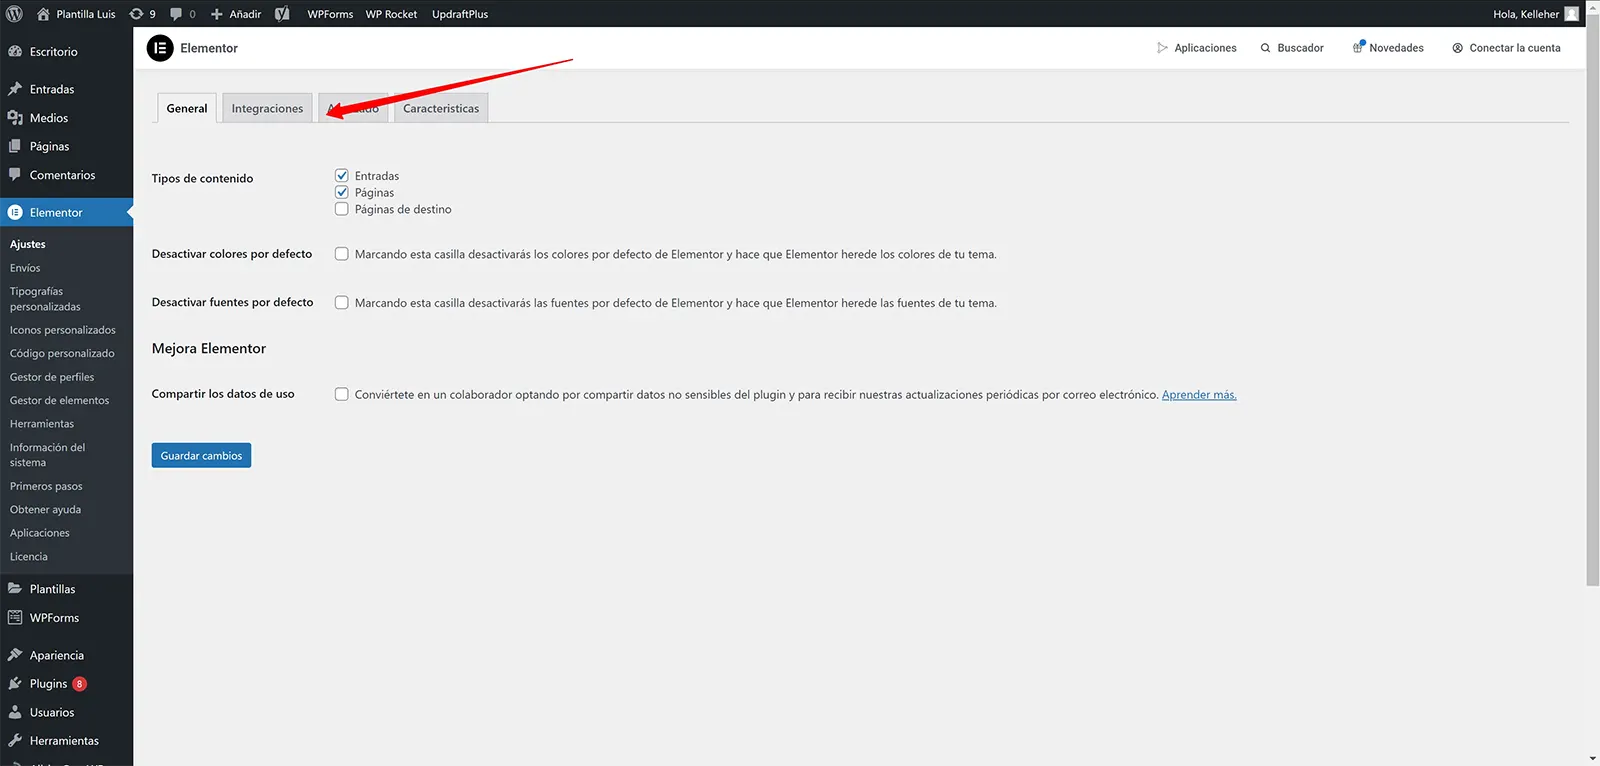Check Desactivar colores por defecto box
Image resolution: width=1600 pixels, height=766 pixels.
(x=342, y=254)
